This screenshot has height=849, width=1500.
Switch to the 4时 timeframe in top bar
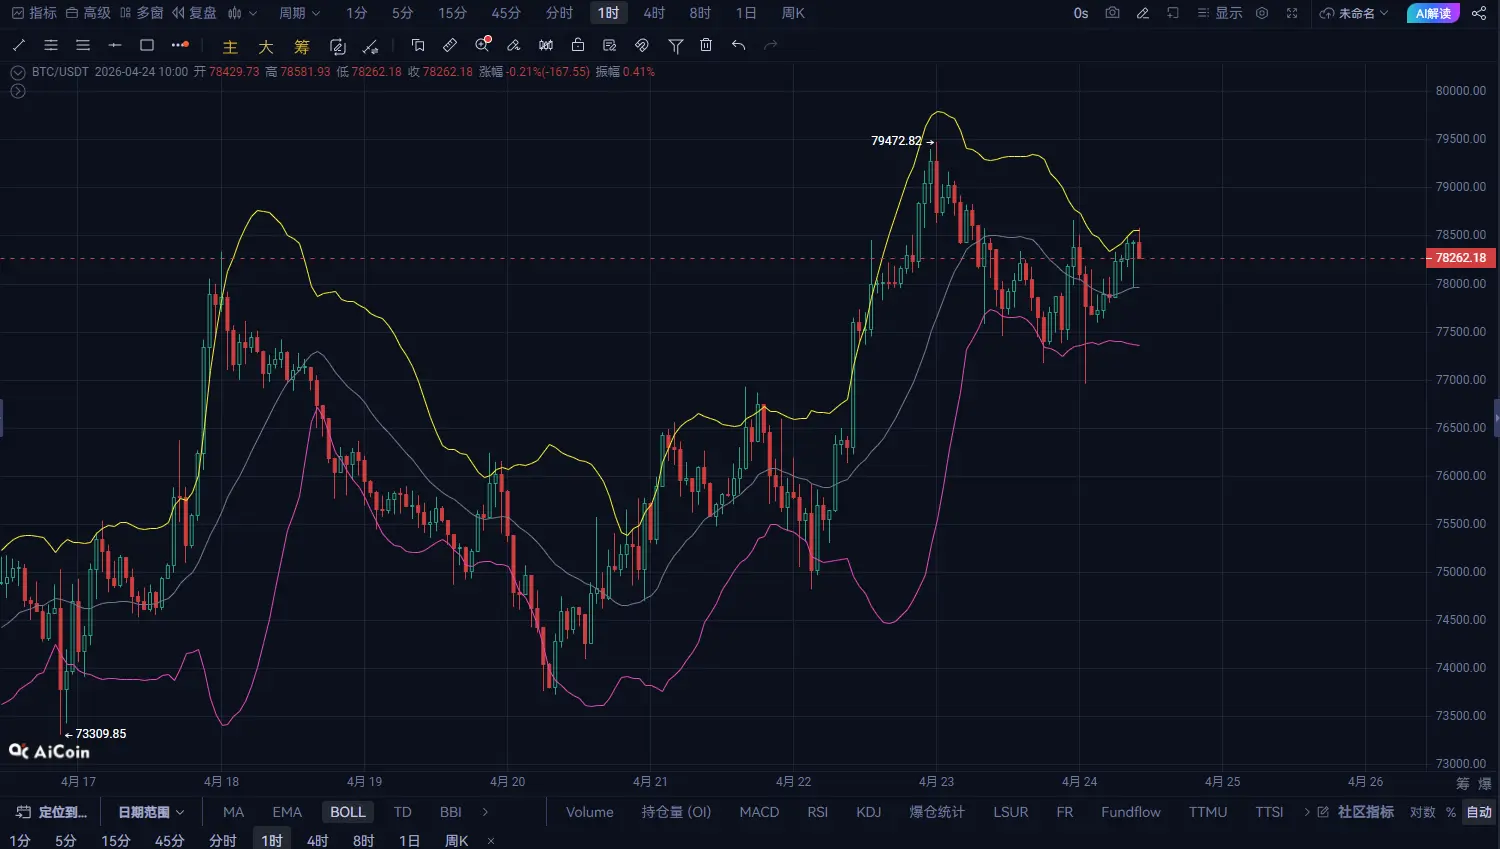coord(654,13)
